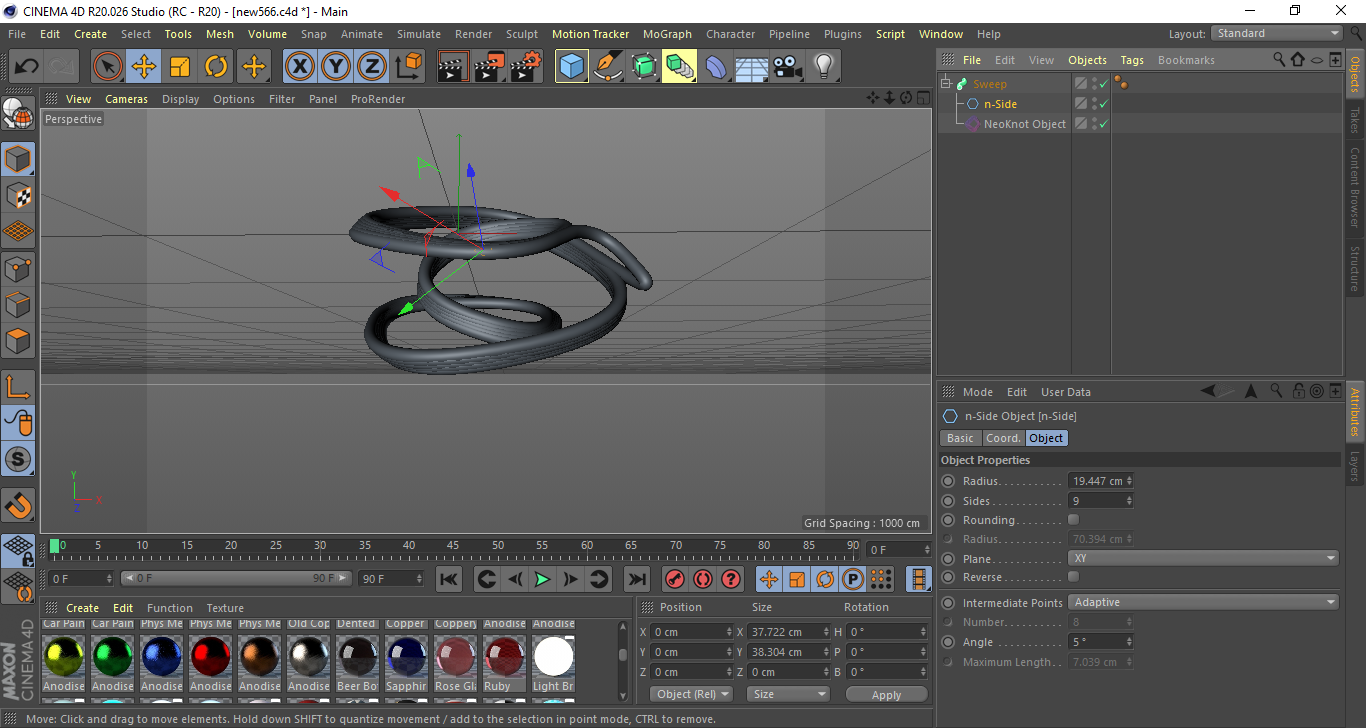1366x728 pixels.
Task: Toggle X axis lock
Action: coord(299,67)
